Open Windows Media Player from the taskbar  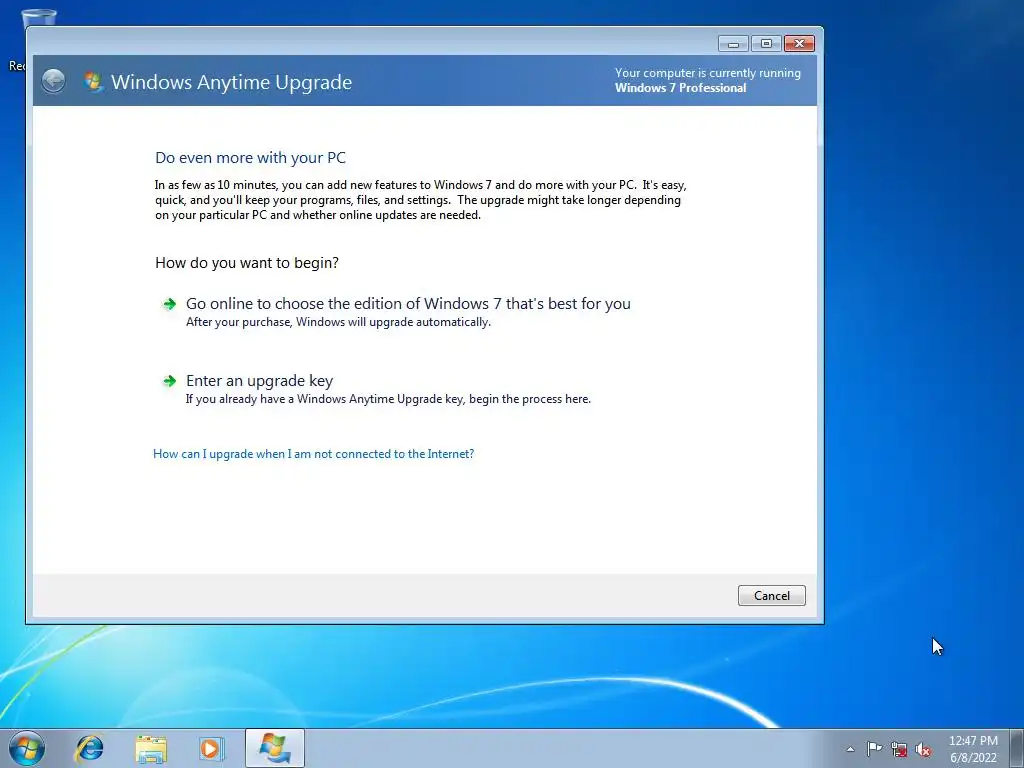point(211,748)
